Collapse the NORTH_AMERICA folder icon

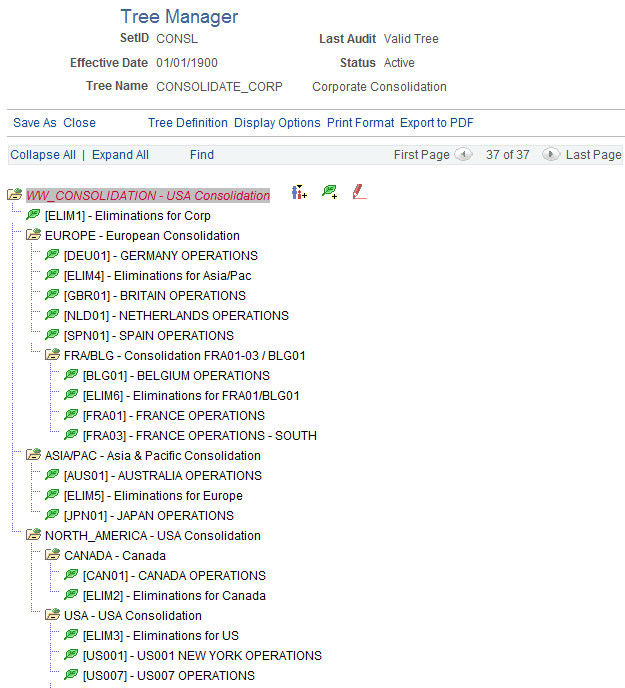pyautogui.click(x=33, y=534)
